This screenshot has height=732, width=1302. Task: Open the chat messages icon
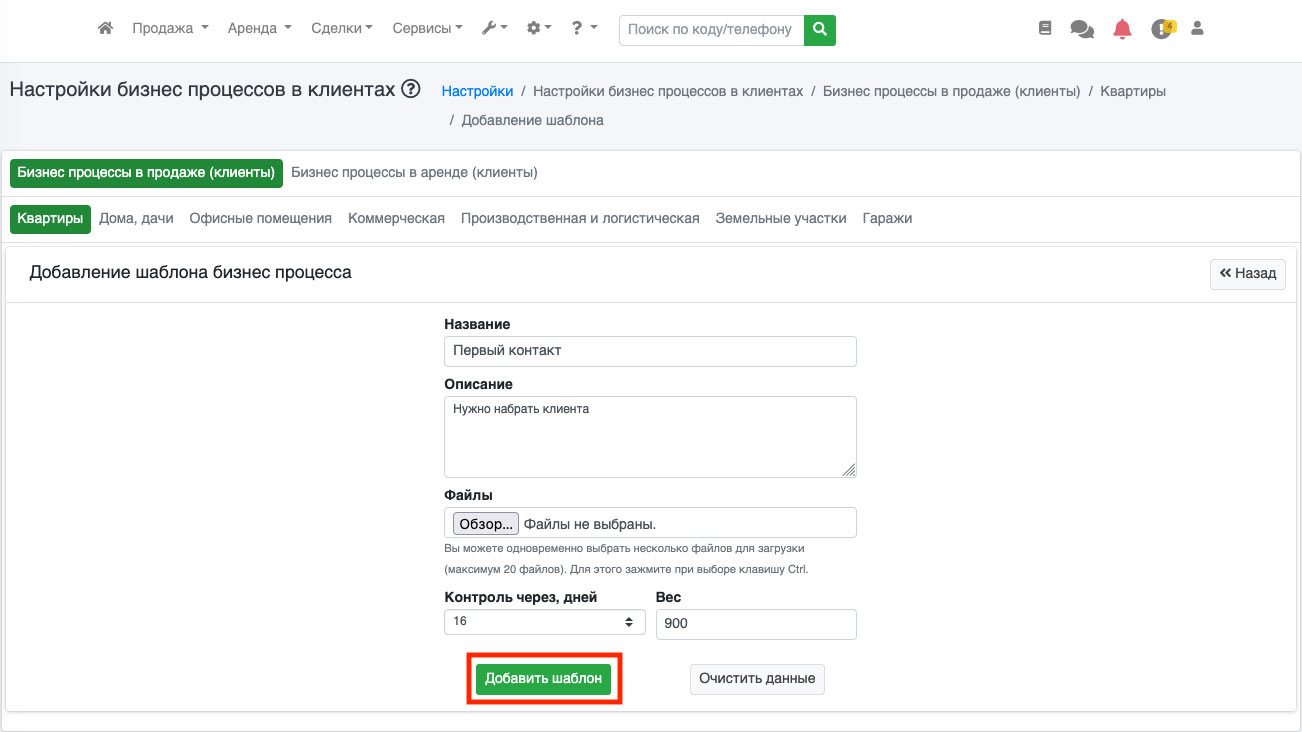[1082, 29]
